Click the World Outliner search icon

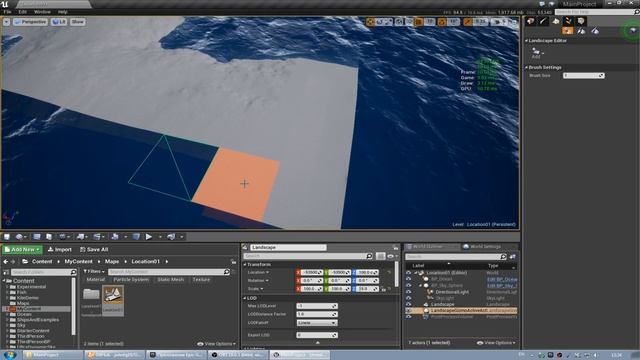click(x=503, y=257)
